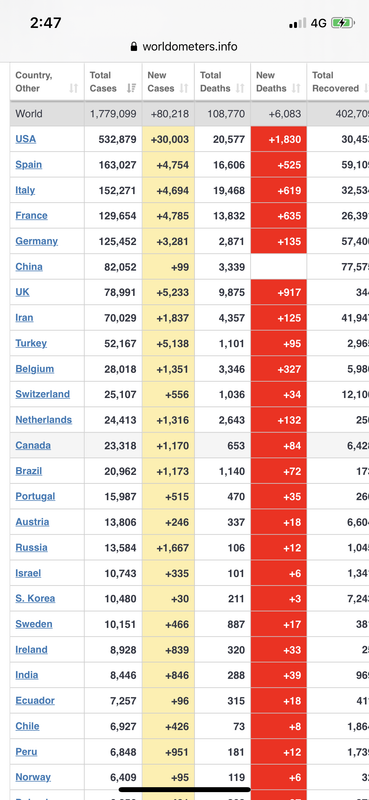Sort table by Country column arrows icon
369x800 pixels.
tap(73, 88)
